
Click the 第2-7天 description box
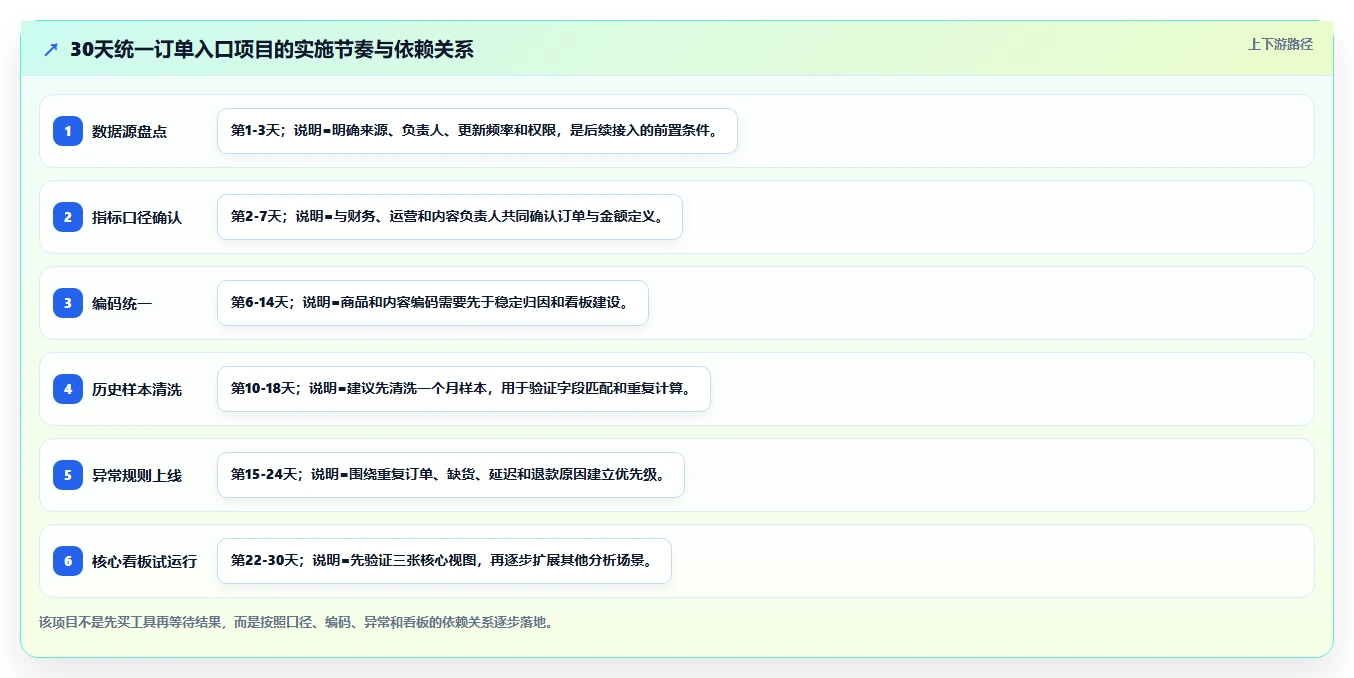click(x=450, y=217)
